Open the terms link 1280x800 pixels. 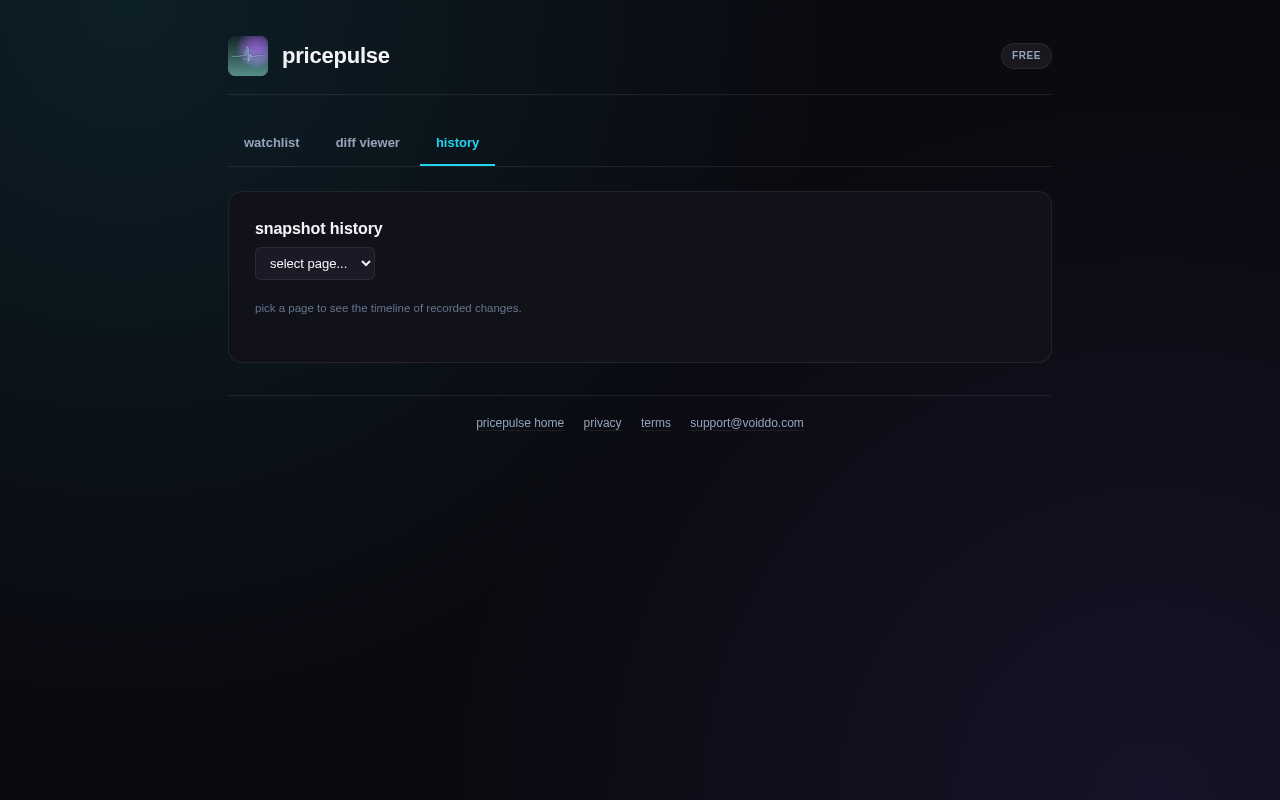(656, 423)
